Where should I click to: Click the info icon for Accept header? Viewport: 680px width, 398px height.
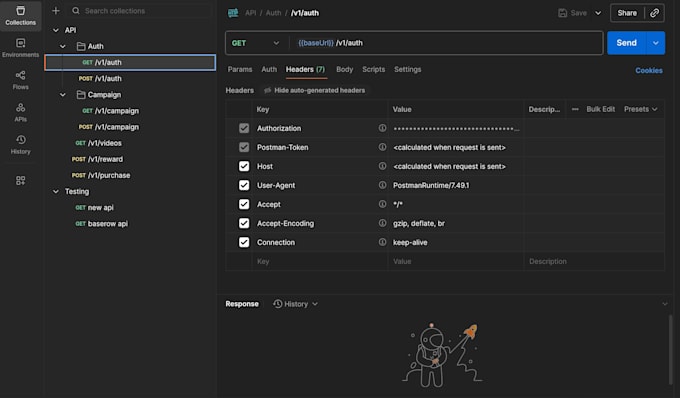coord(382,204)
